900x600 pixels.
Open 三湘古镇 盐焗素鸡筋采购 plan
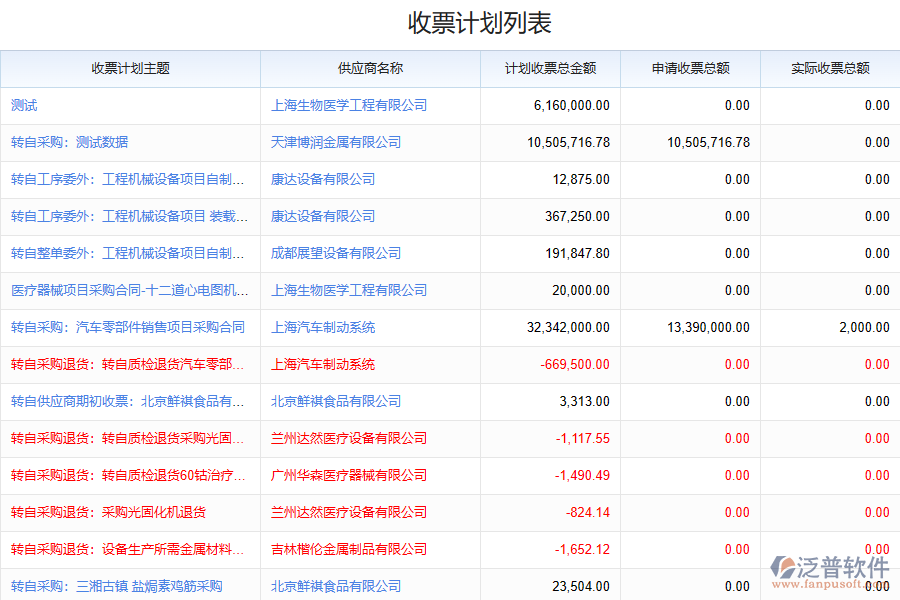(x=116, y=586)
